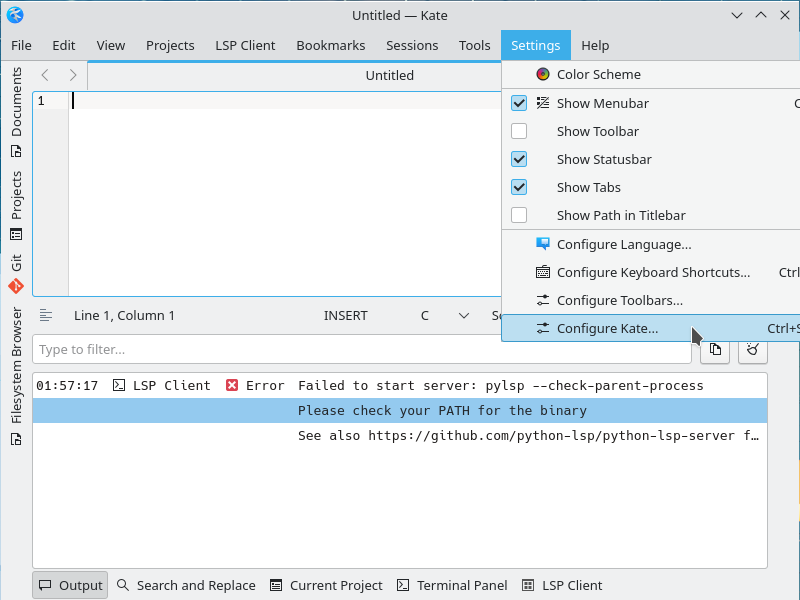Show the Search and Replace panel
This screenshot has width=800, height=600.
pyautogui.click(x=186, y=585)
